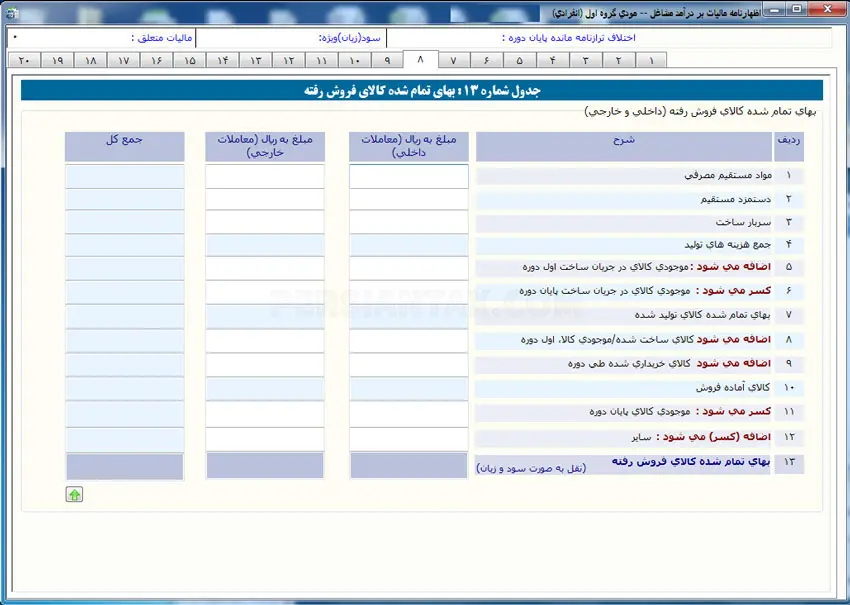Click the application icon in the title bar
Image resolution: width=850 pixels, height=605 pixels.
[x=12, y=12]
